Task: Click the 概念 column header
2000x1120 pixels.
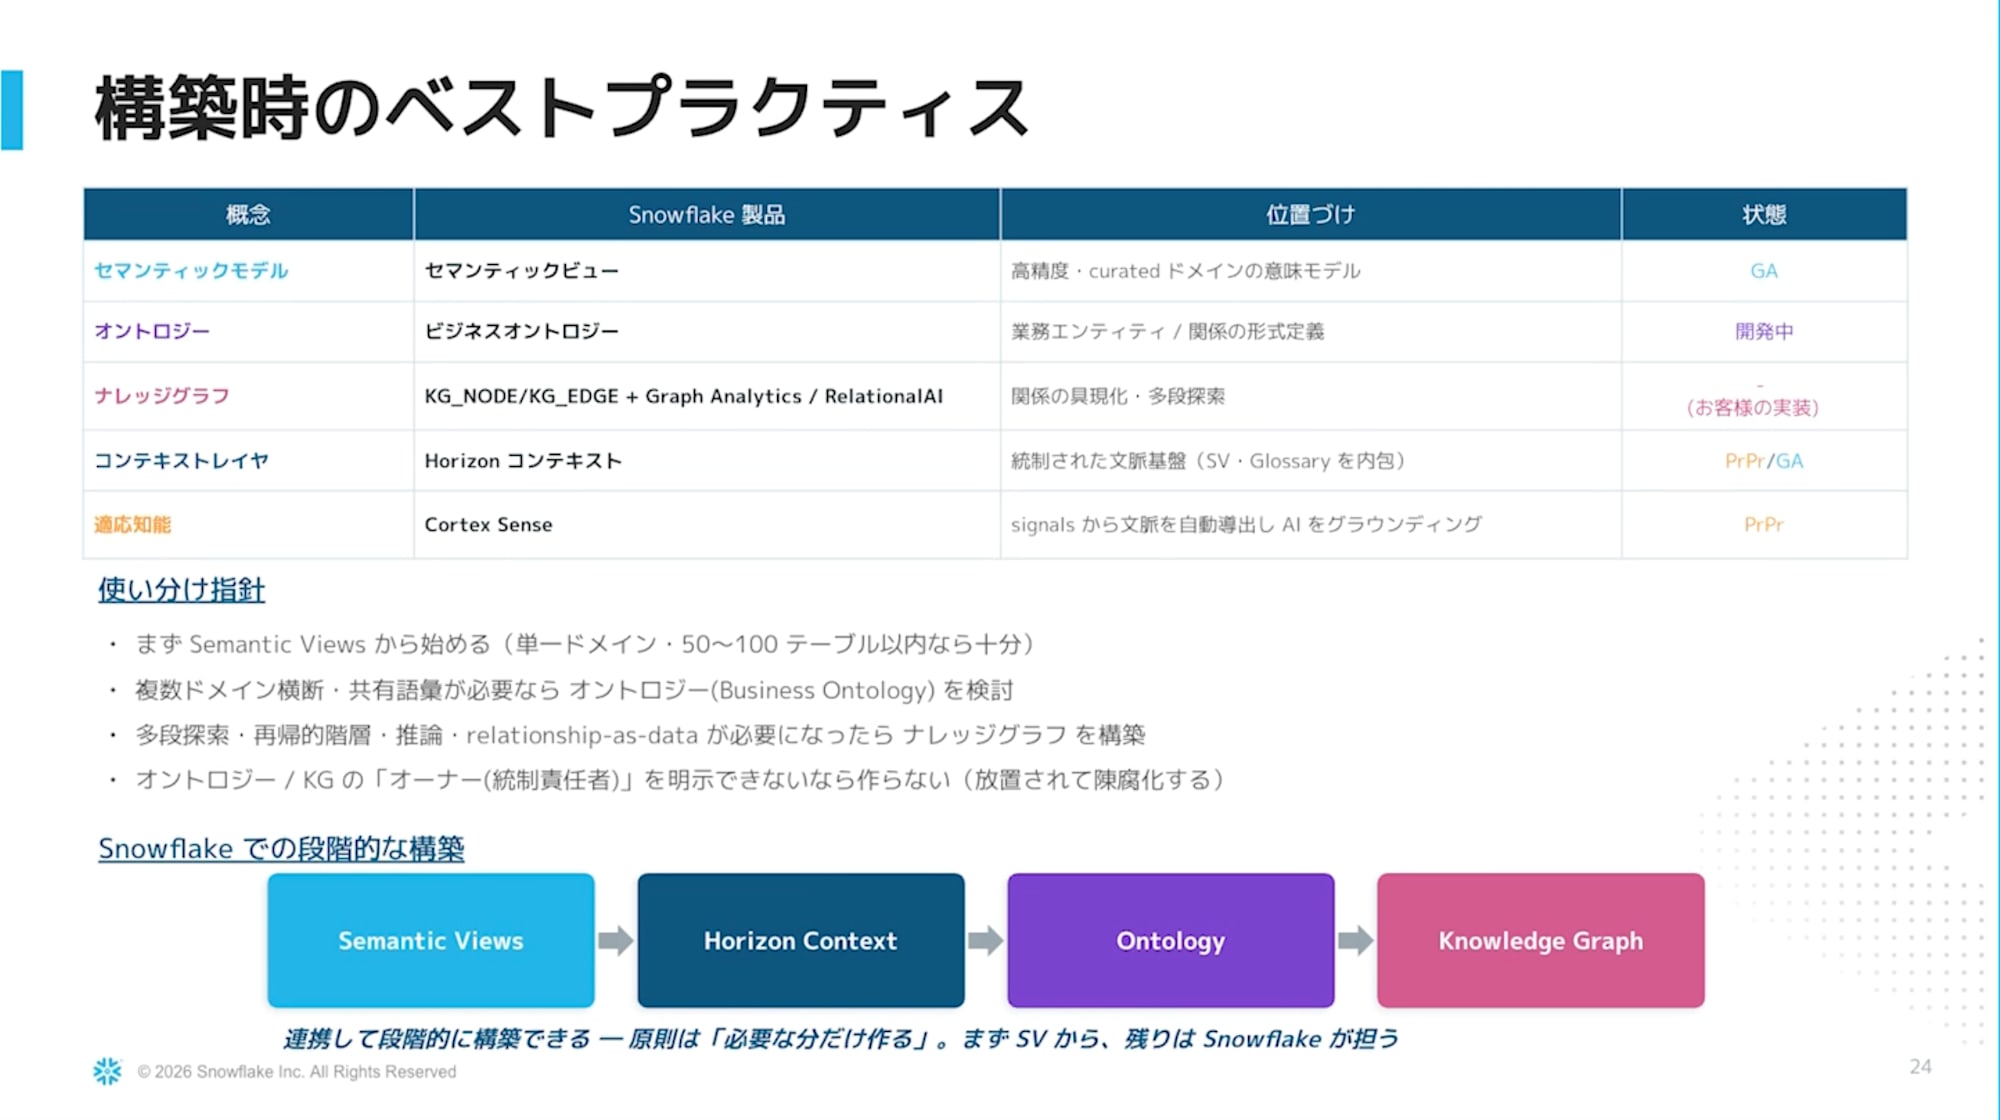Action: click(x=248, y=214)
